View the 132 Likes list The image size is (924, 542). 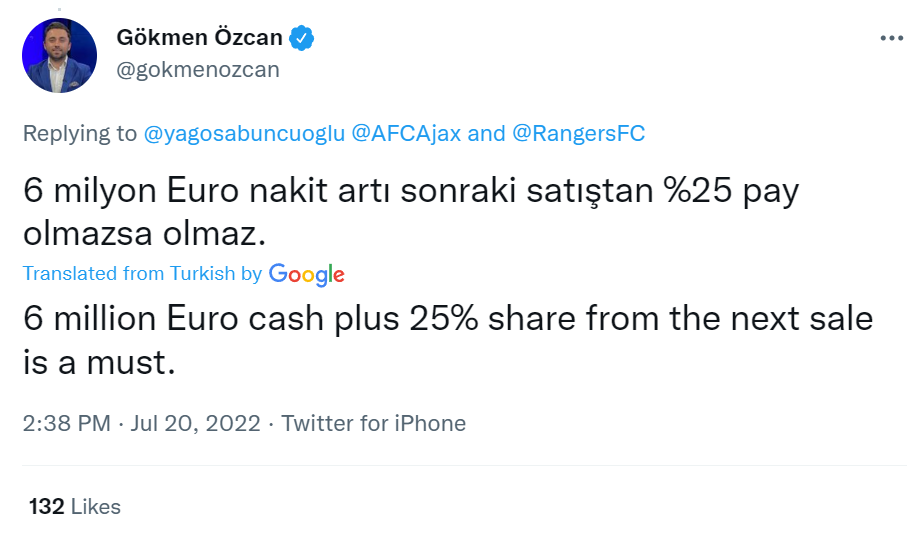pos(75,507)
